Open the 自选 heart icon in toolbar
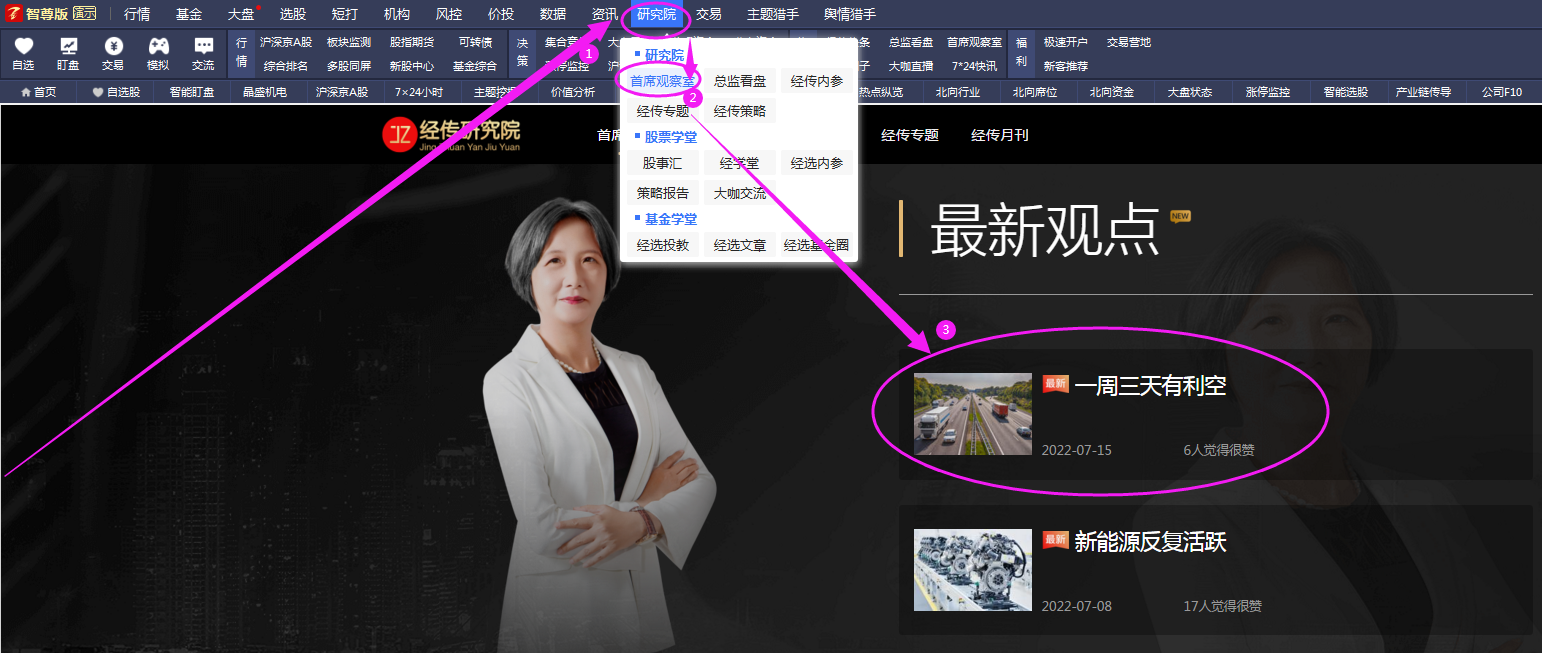The height and width of the screenshot is (653, 1542). [23, 53]
